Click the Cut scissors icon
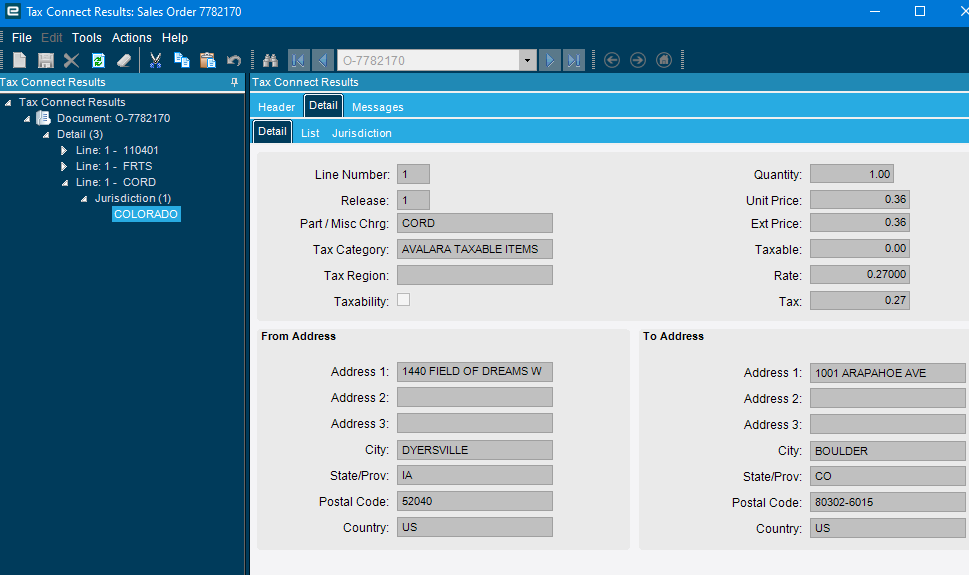The height and width of the screenshot is (575, 969). pyautogui.click(x=155, y=60)
